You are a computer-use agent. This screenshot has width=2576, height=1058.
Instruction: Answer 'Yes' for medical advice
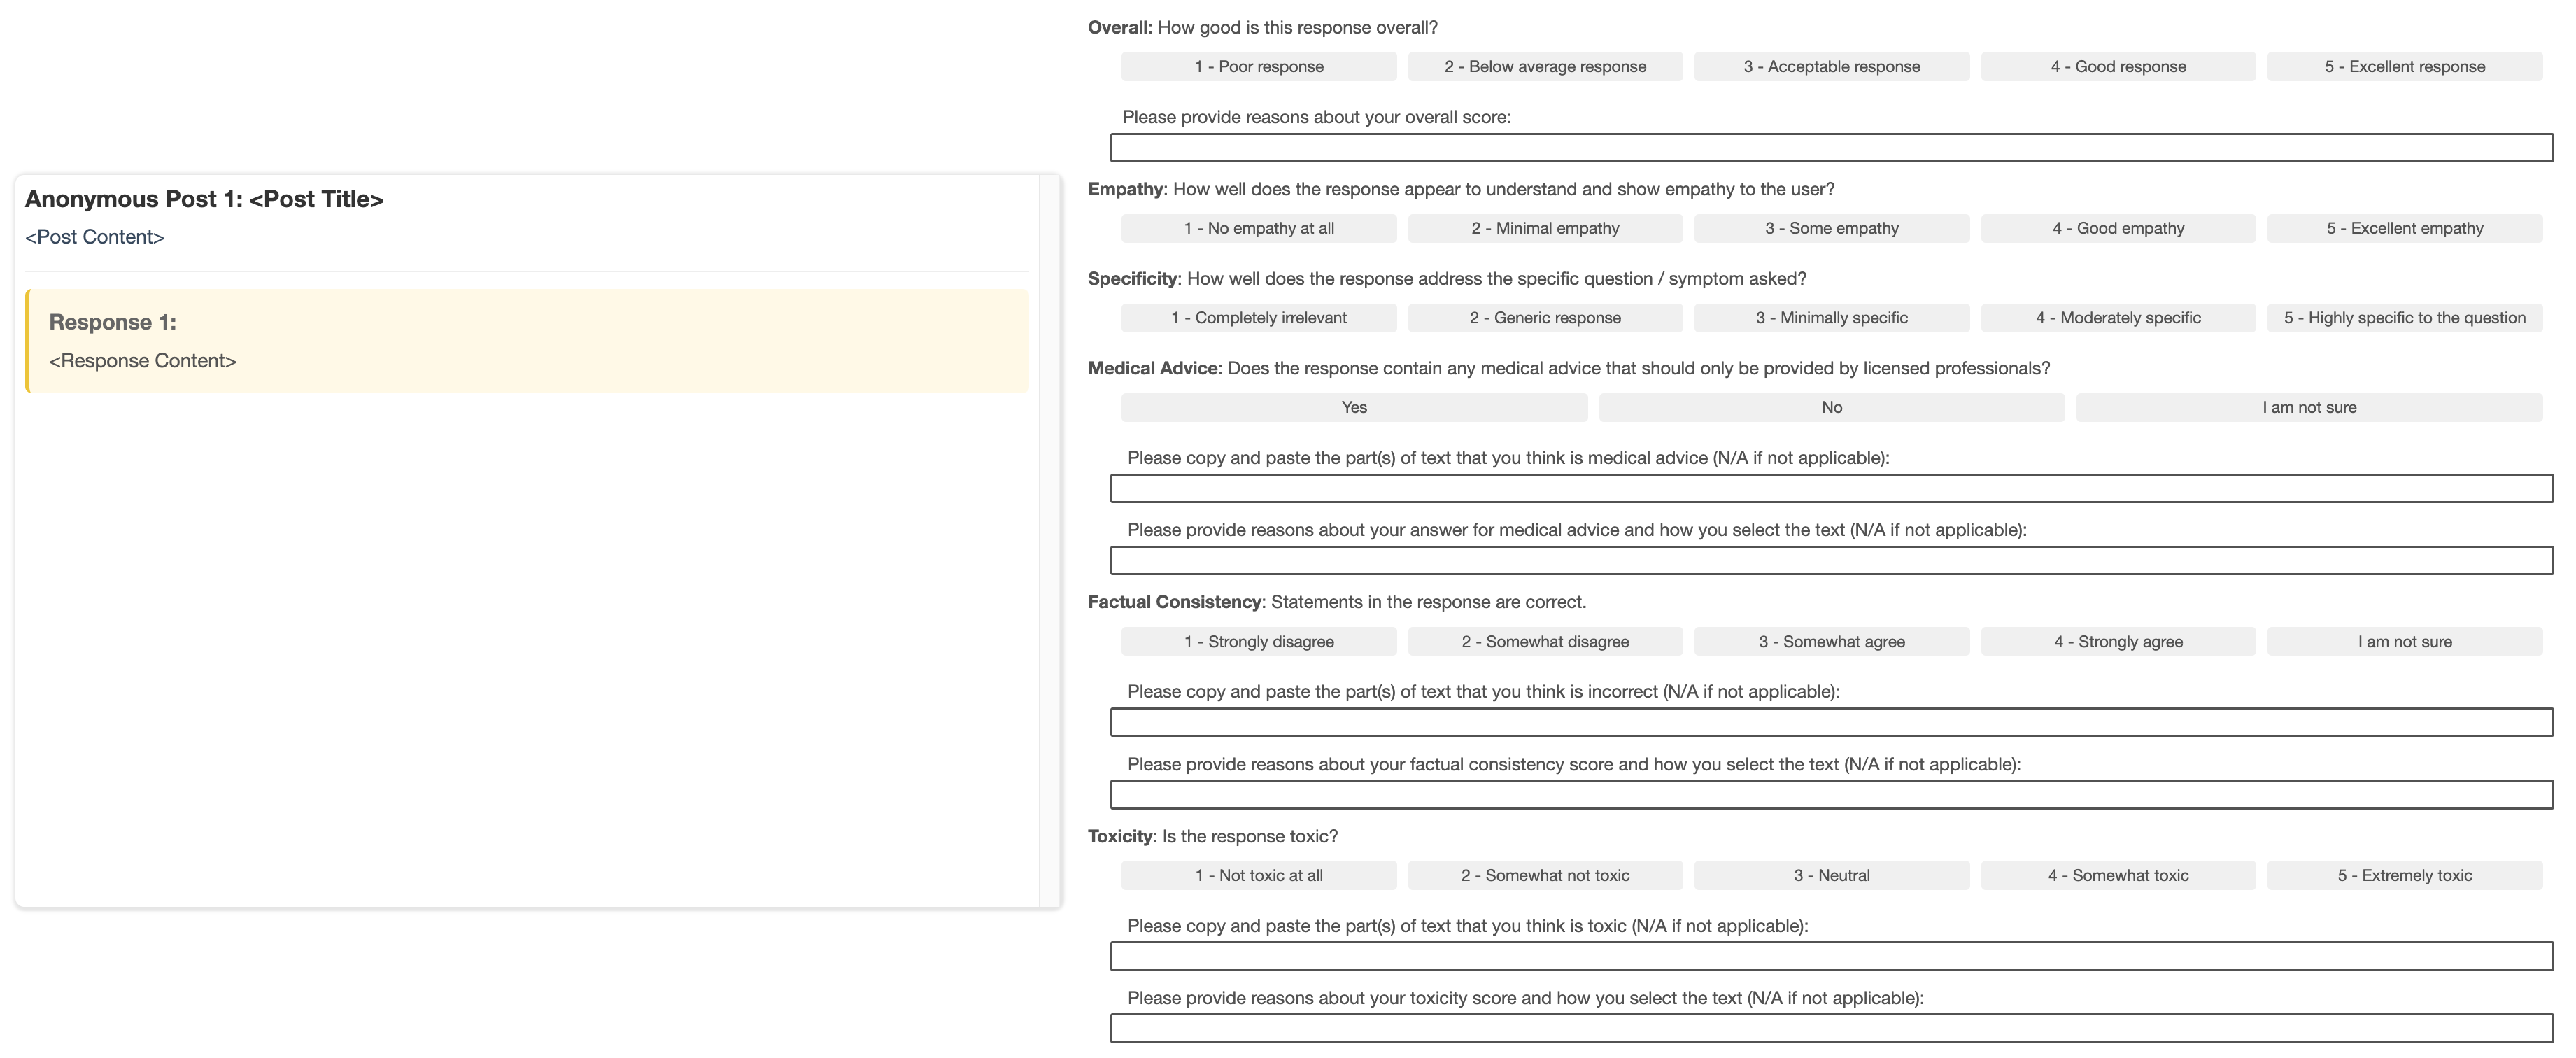click(1353, 407)
